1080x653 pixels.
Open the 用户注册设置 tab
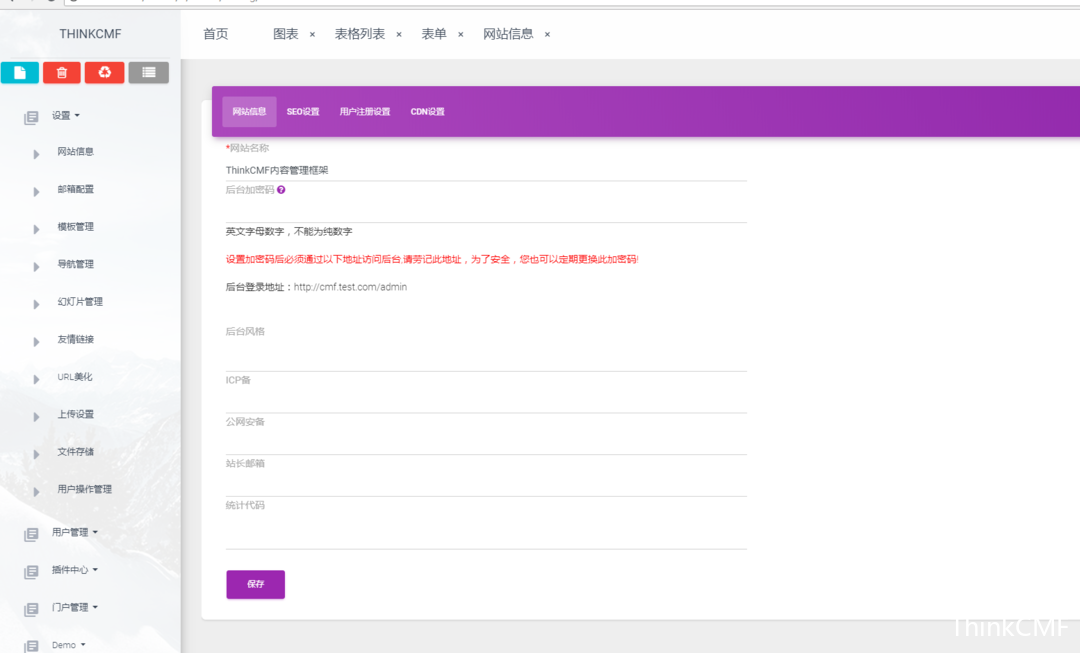365,112
